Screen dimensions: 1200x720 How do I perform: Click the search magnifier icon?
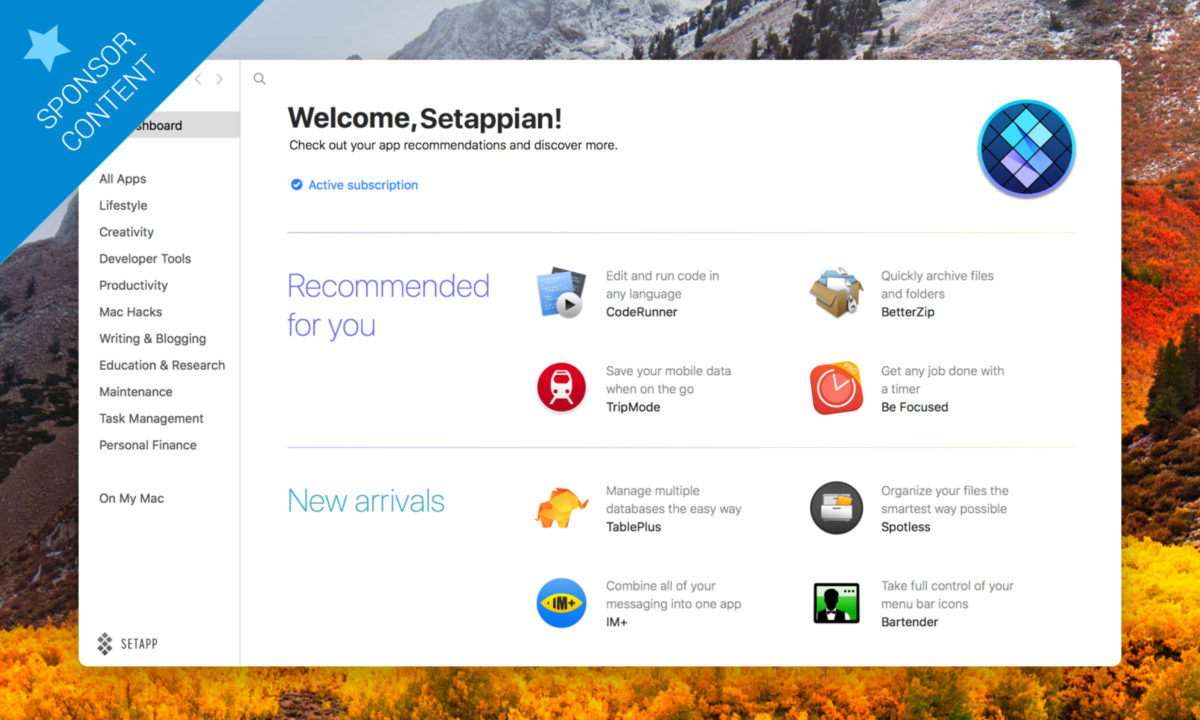click(x=259, y=79)
